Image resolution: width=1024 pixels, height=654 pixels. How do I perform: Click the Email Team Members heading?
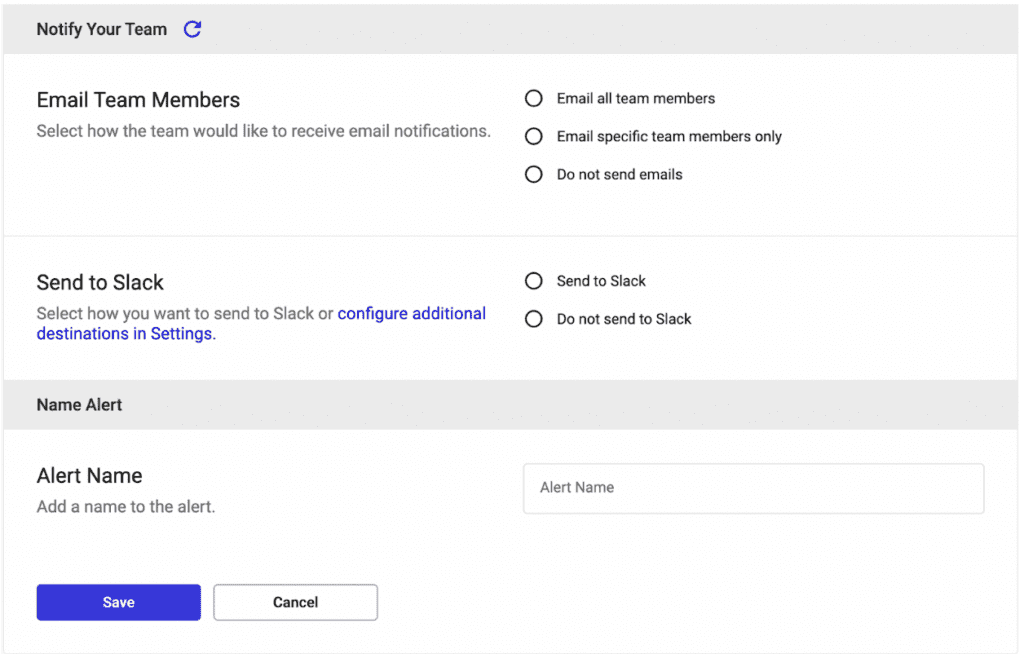click(138, 100)
